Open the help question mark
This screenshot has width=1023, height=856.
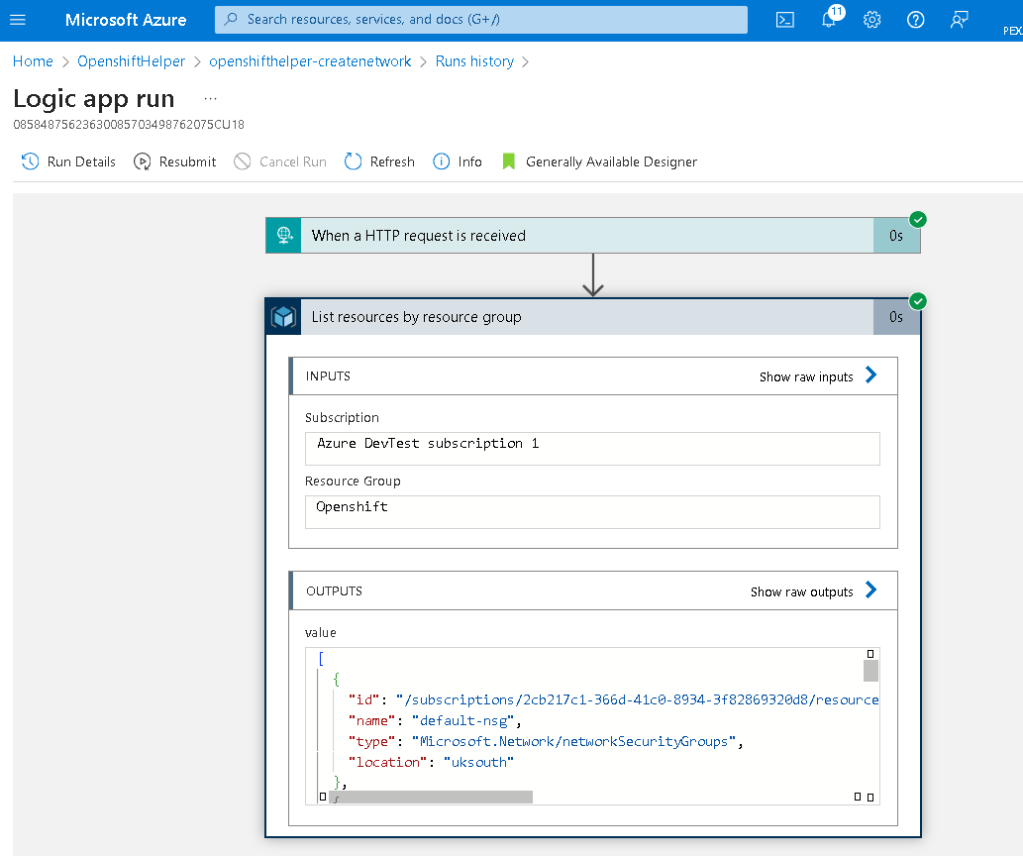(915, 20)
